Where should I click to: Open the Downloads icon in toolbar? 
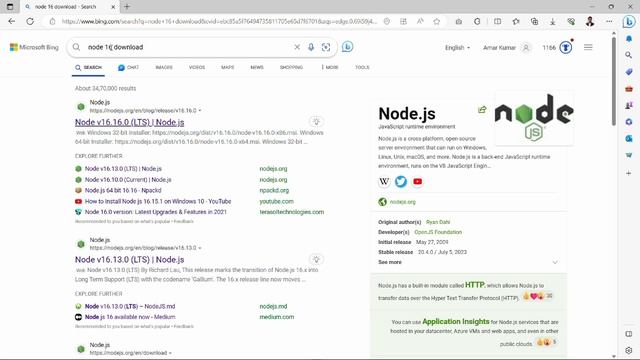click(x=552, y=22)
